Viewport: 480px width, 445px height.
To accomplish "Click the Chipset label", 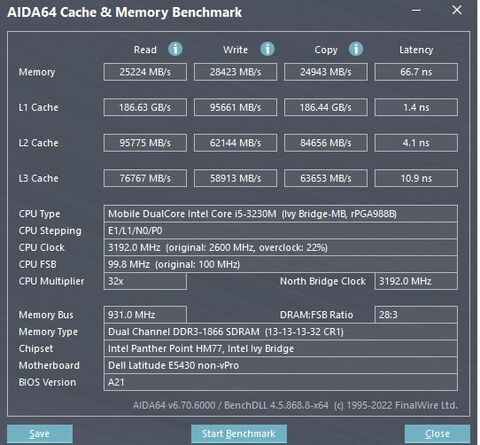I will [x=36, y=349].
